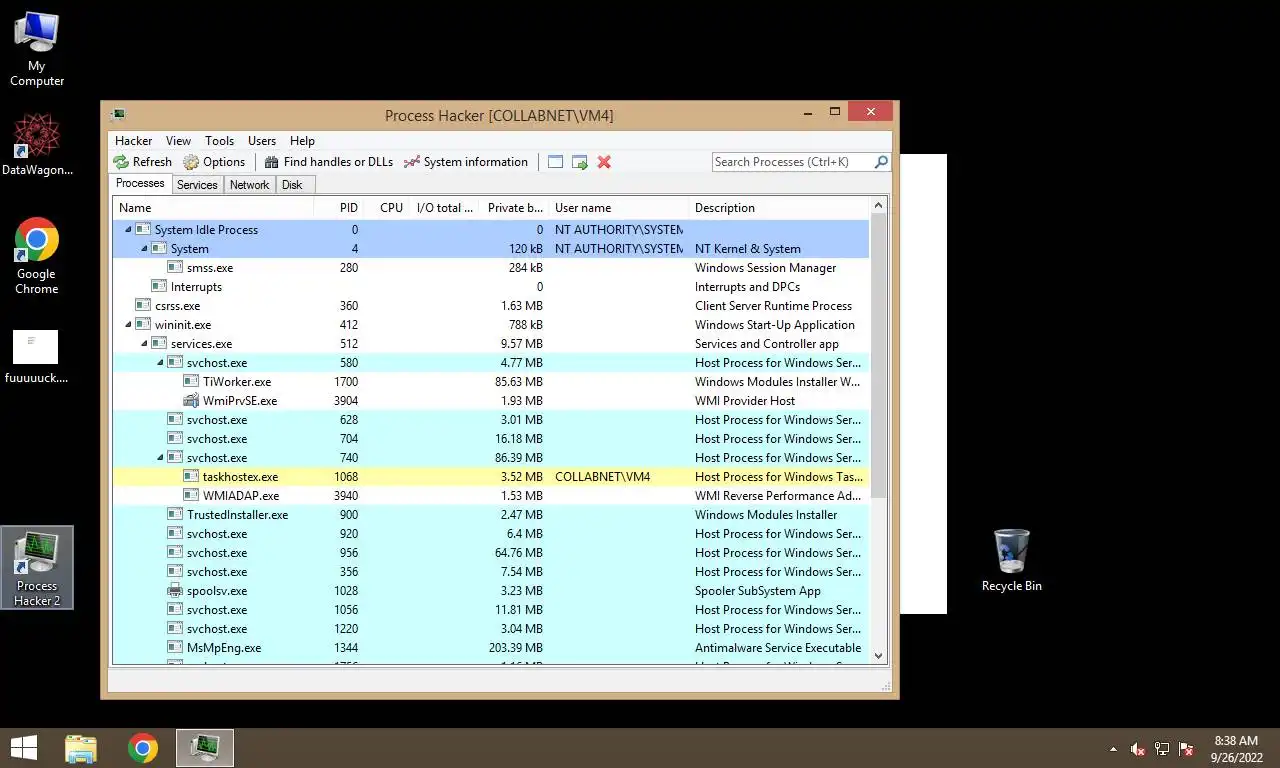This screenshot has width=1280, height=768.
Task: Click process list scrollbar down arrow
Action: (x=879, y=656)
